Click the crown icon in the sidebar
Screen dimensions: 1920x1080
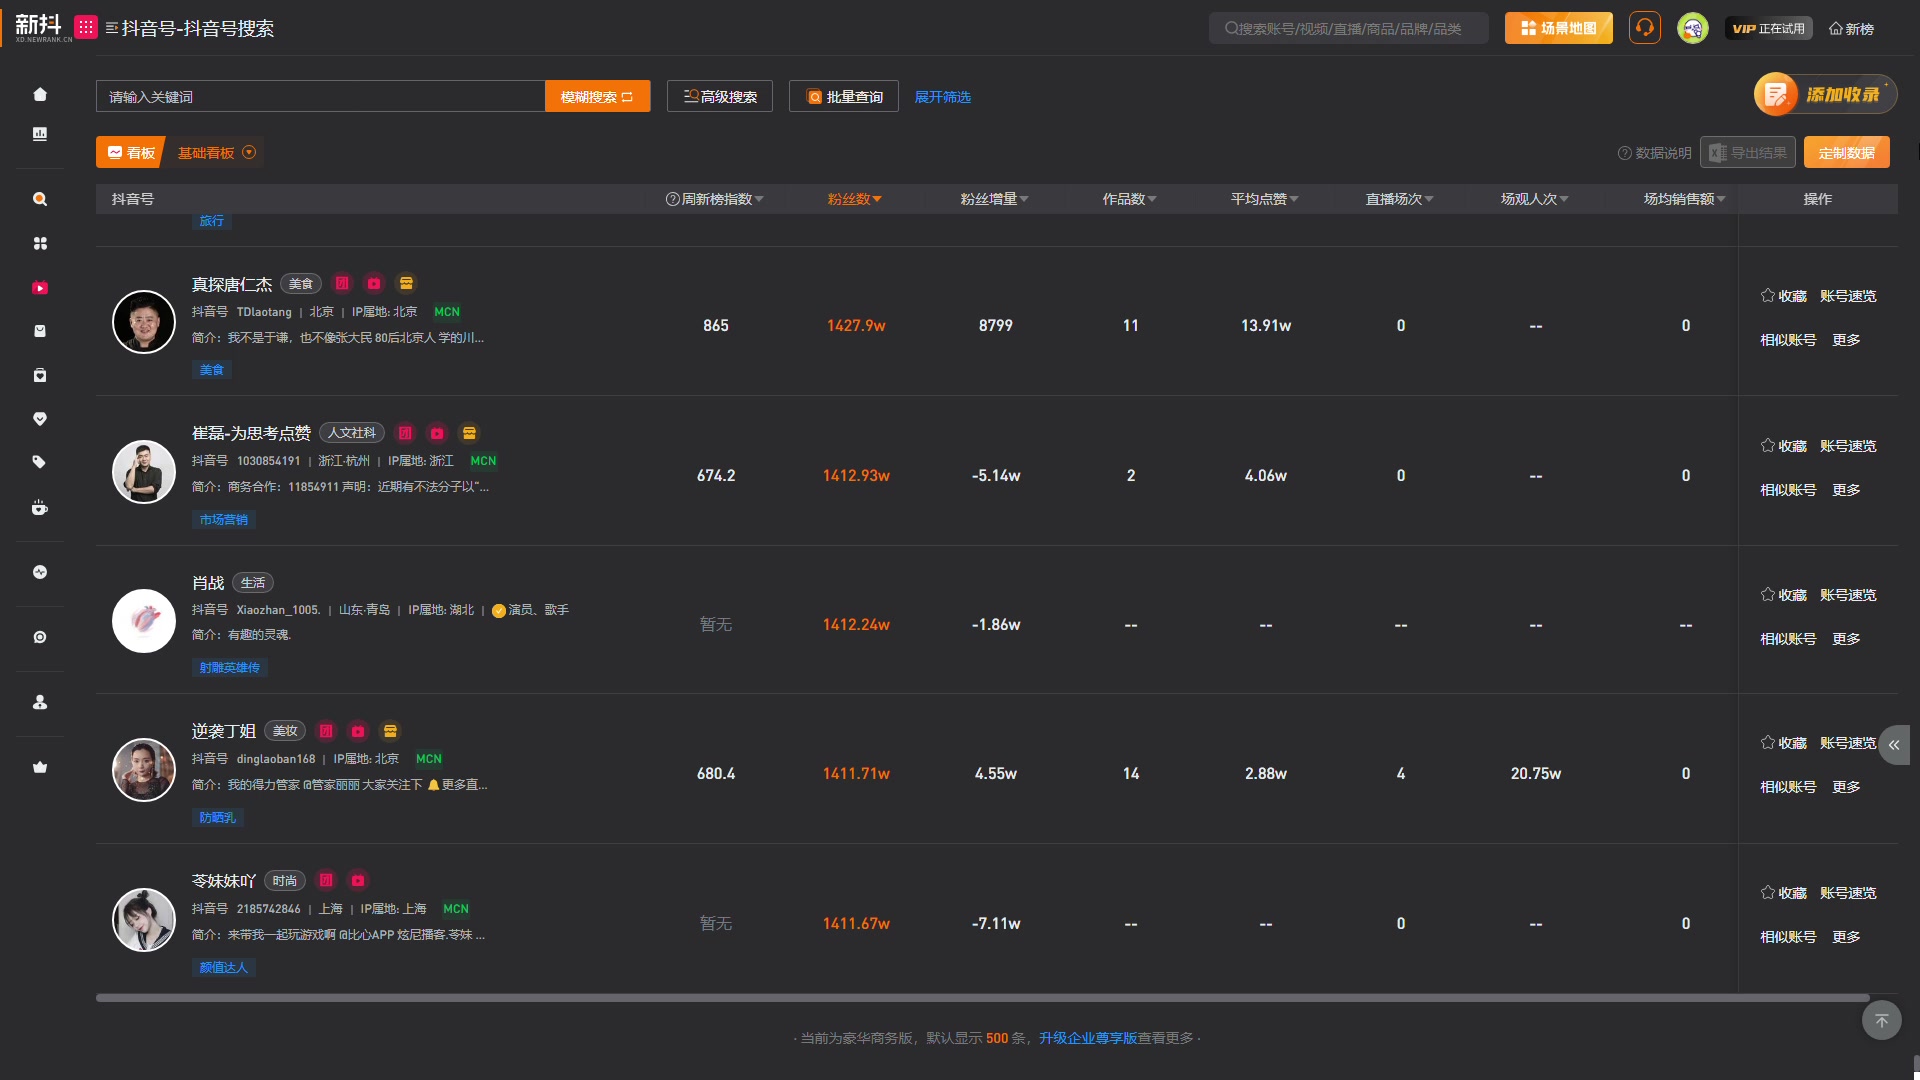point(40,767)
